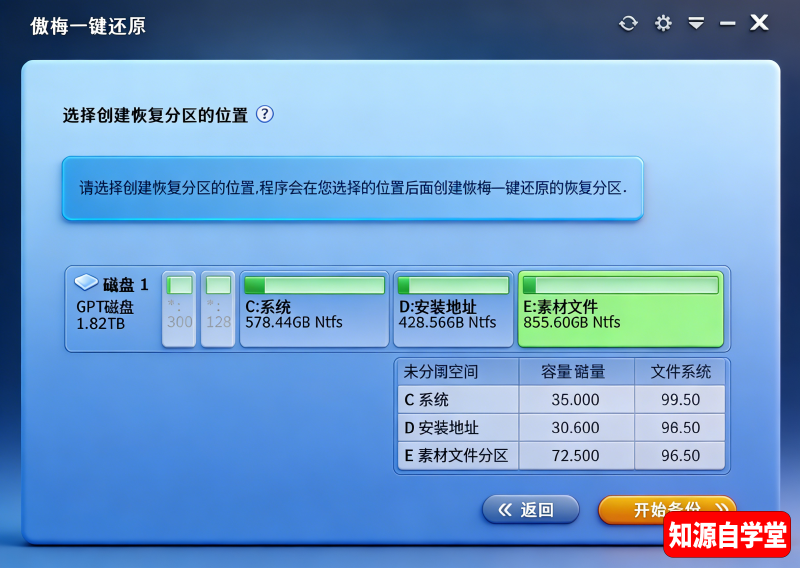This screenshot has width=800, height=568.
Task: Click the question mark help icon
Action: click(x=264, y=114)
